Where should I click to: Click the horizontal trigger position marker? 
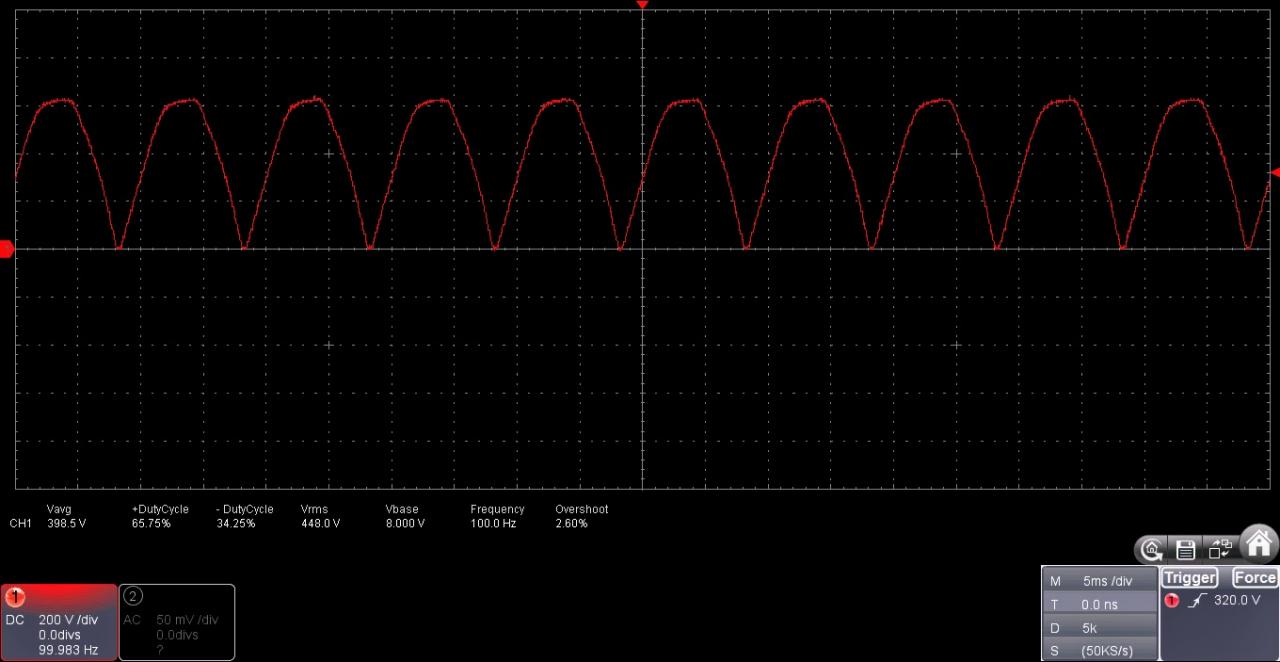pos(642,5)
